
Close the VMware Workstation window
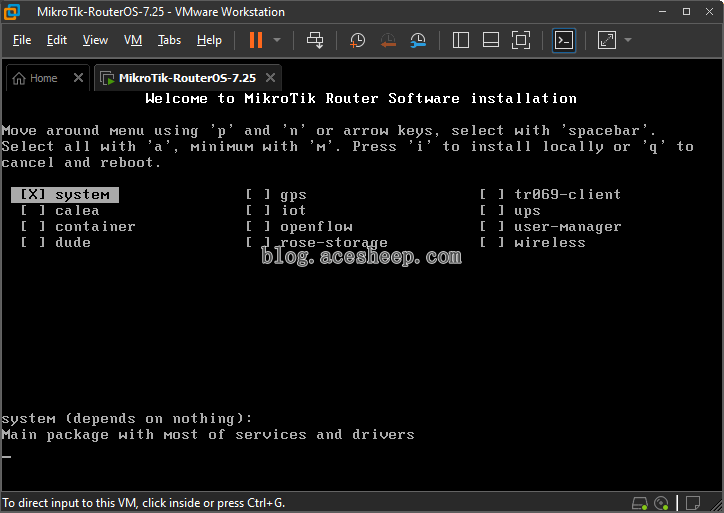tap(710, 12)
